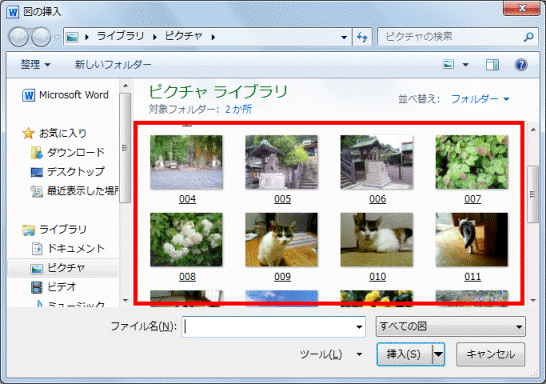Select ライブラリ in navigation pane

[x=54, y=229]
